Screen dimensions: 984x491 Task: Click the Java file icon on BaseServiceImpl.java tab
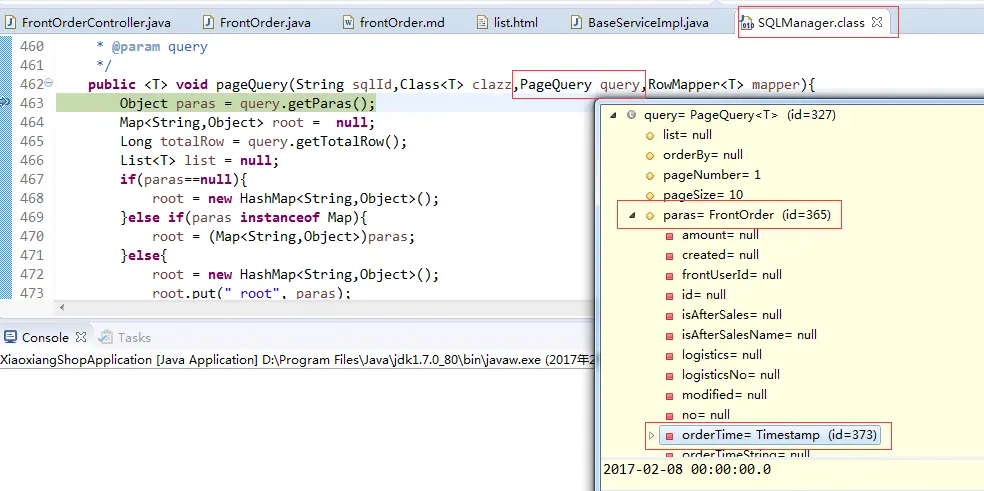click(x=577, y=23)
